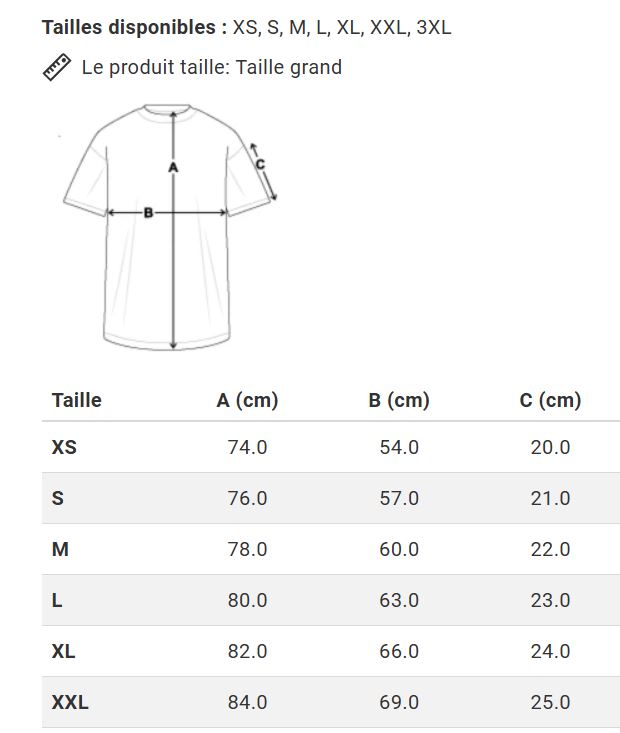Click the 74.0 length value for XS

pos(247,447)
